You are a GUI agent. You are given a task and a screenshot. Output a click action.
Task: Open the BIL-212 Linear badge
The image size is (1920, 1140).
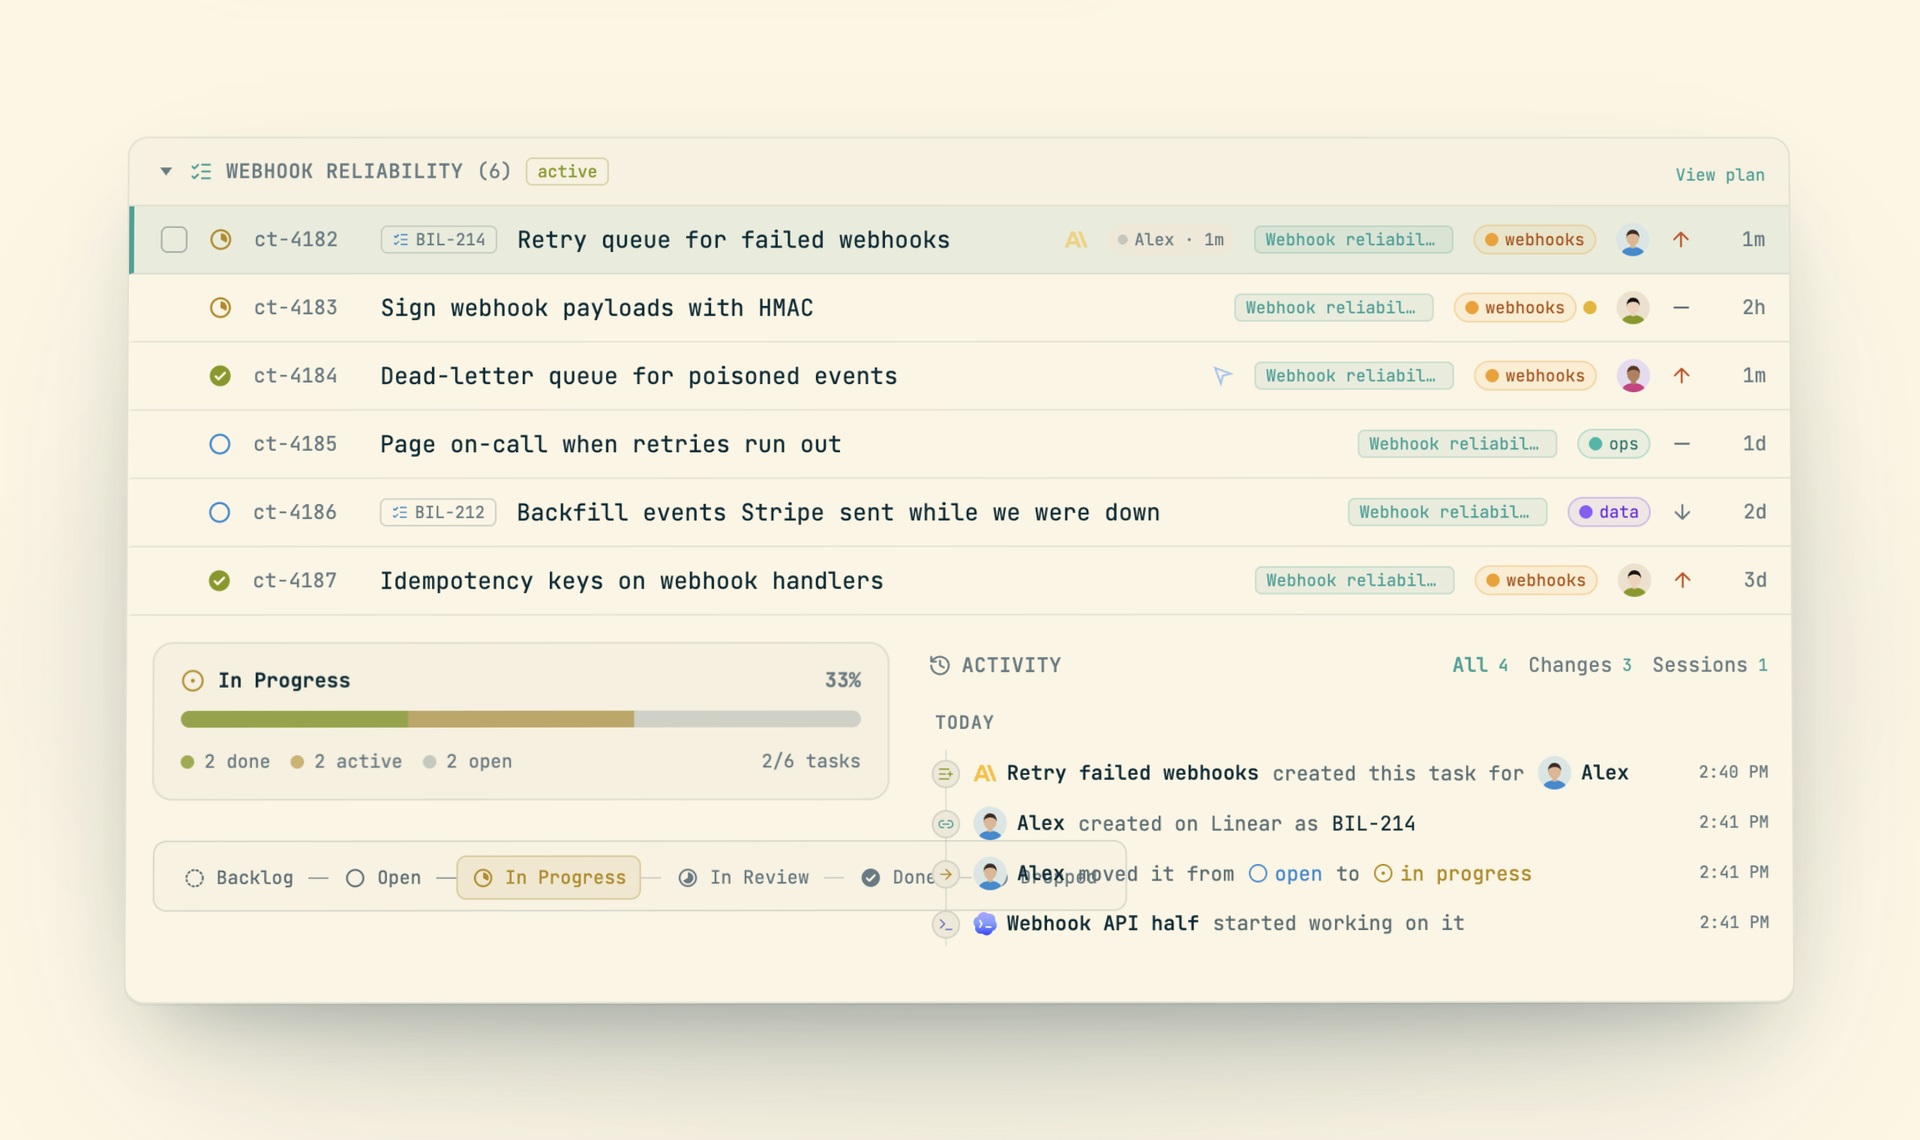[x=438, y=512]
